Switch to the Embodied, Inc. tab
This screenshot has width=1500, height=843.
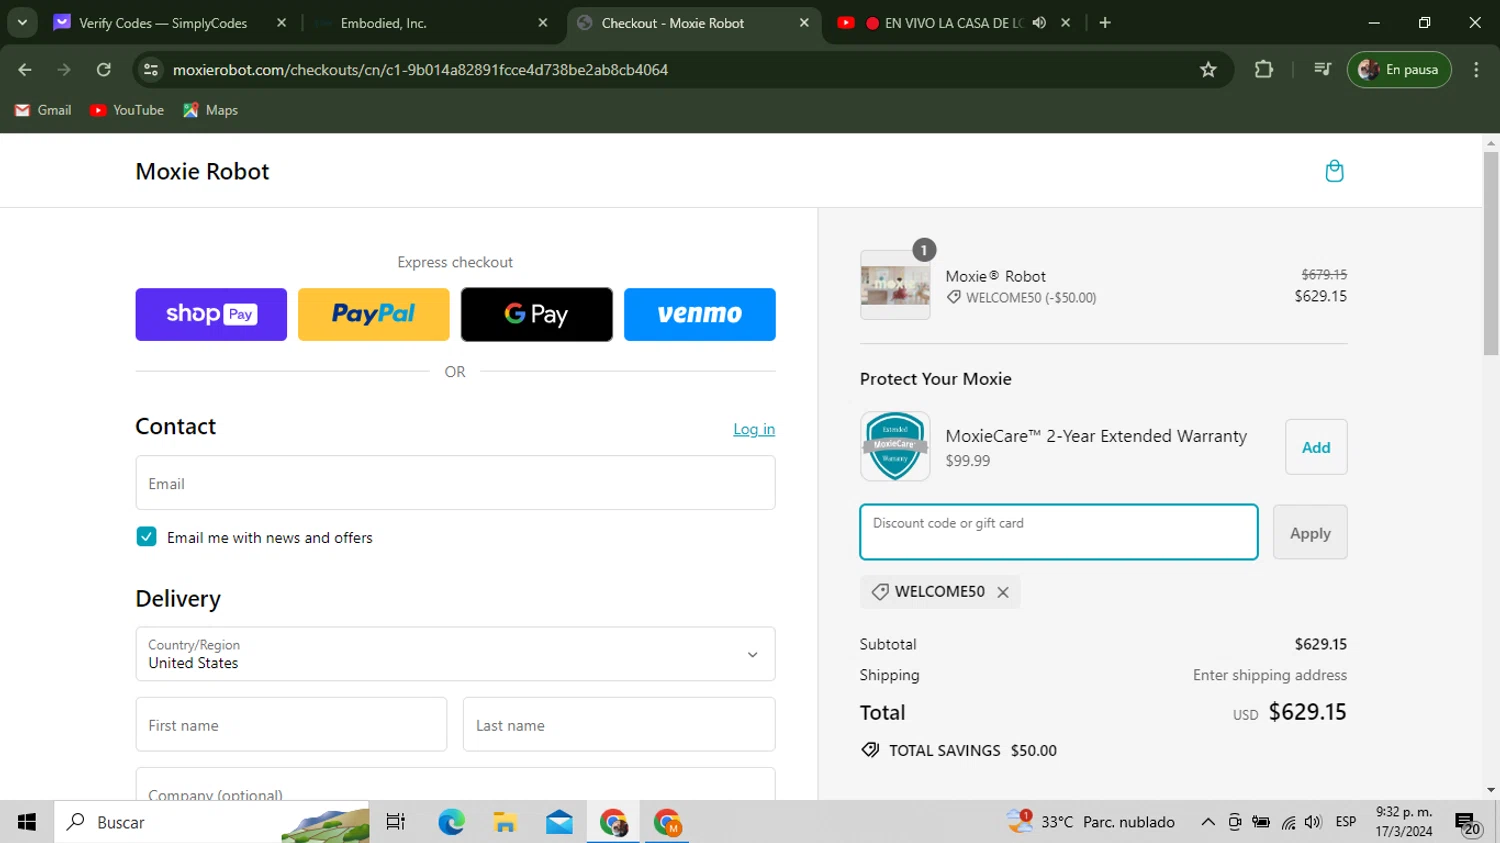[429, 22]
